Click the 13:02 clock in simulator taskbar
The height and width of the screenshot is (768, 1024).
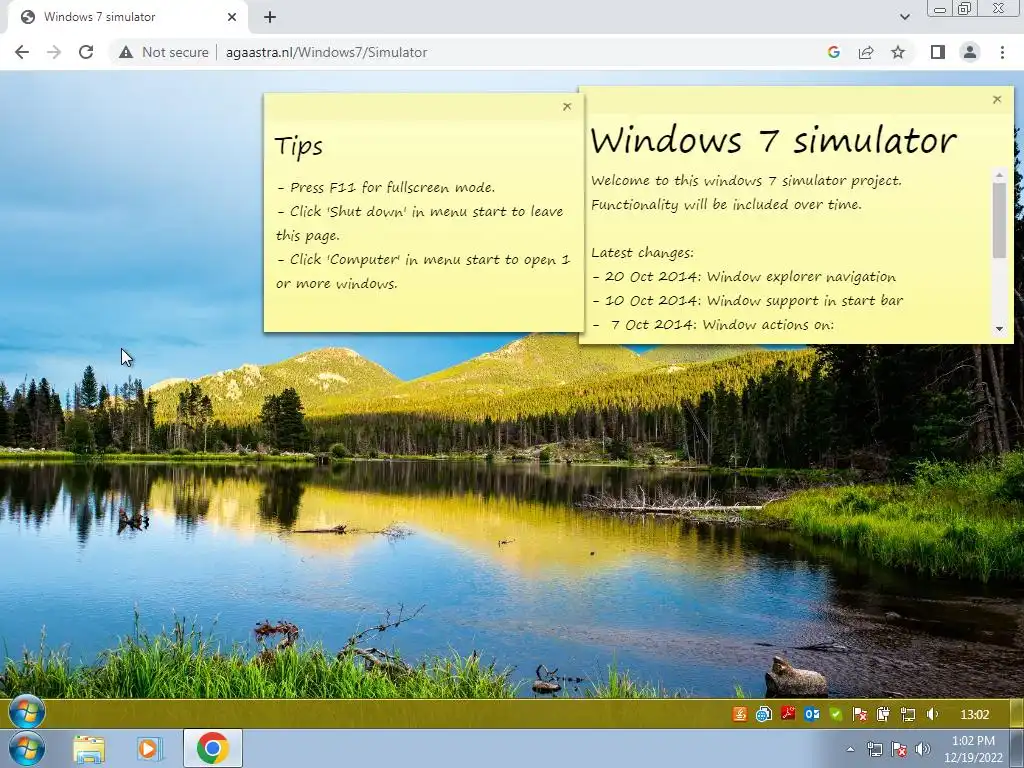pyautogui.click(x=974, y=714)
